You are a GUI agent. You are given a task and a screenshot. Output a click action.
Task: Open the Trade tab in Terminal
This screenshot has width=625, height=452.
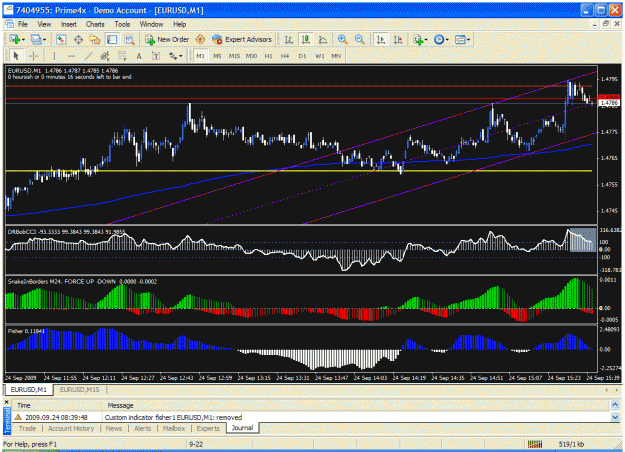coord(27,428)
